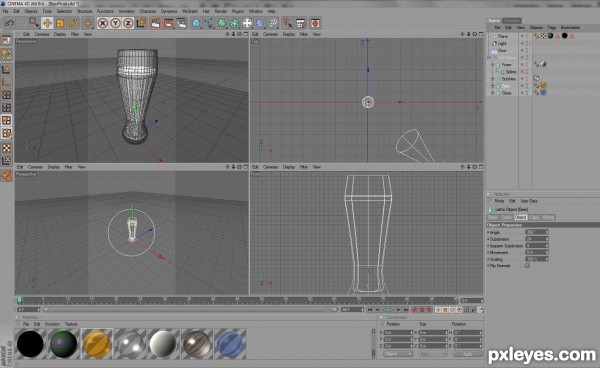The width and height of the screenshot is (600, 368).
Task: Expand the Glass object hierarchy
Action: tap(493, 93)
